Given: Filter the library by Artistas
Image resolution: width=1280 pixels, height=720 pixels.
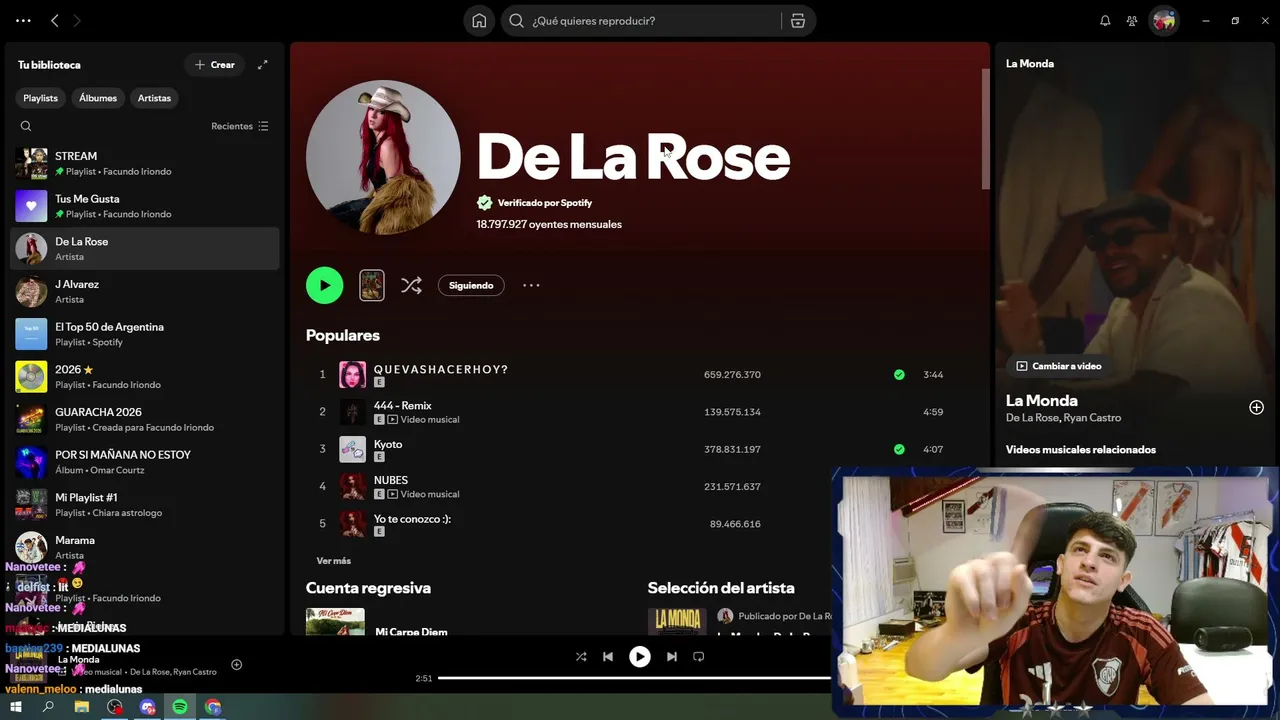Looking at the screenshot, I should tap(154, 98).
